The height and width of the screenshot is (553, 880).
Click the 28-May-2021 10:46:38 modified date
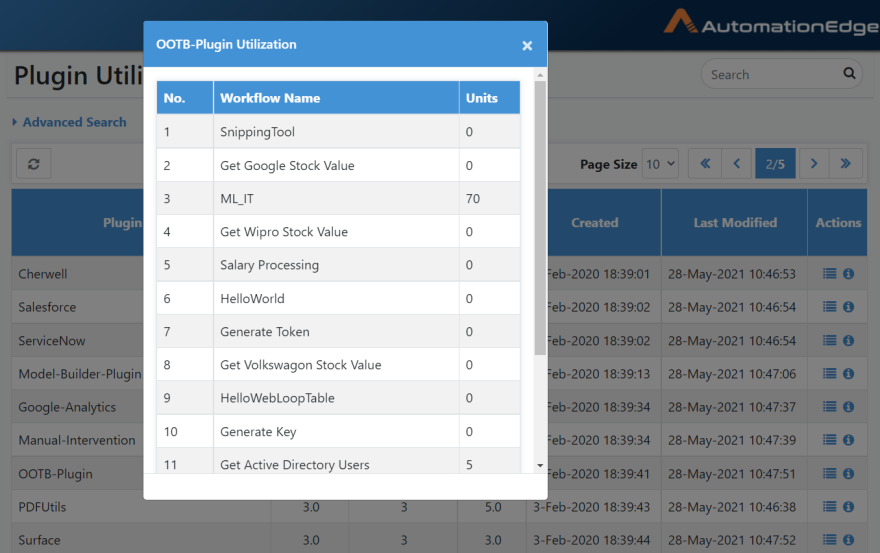pos(732,507)
